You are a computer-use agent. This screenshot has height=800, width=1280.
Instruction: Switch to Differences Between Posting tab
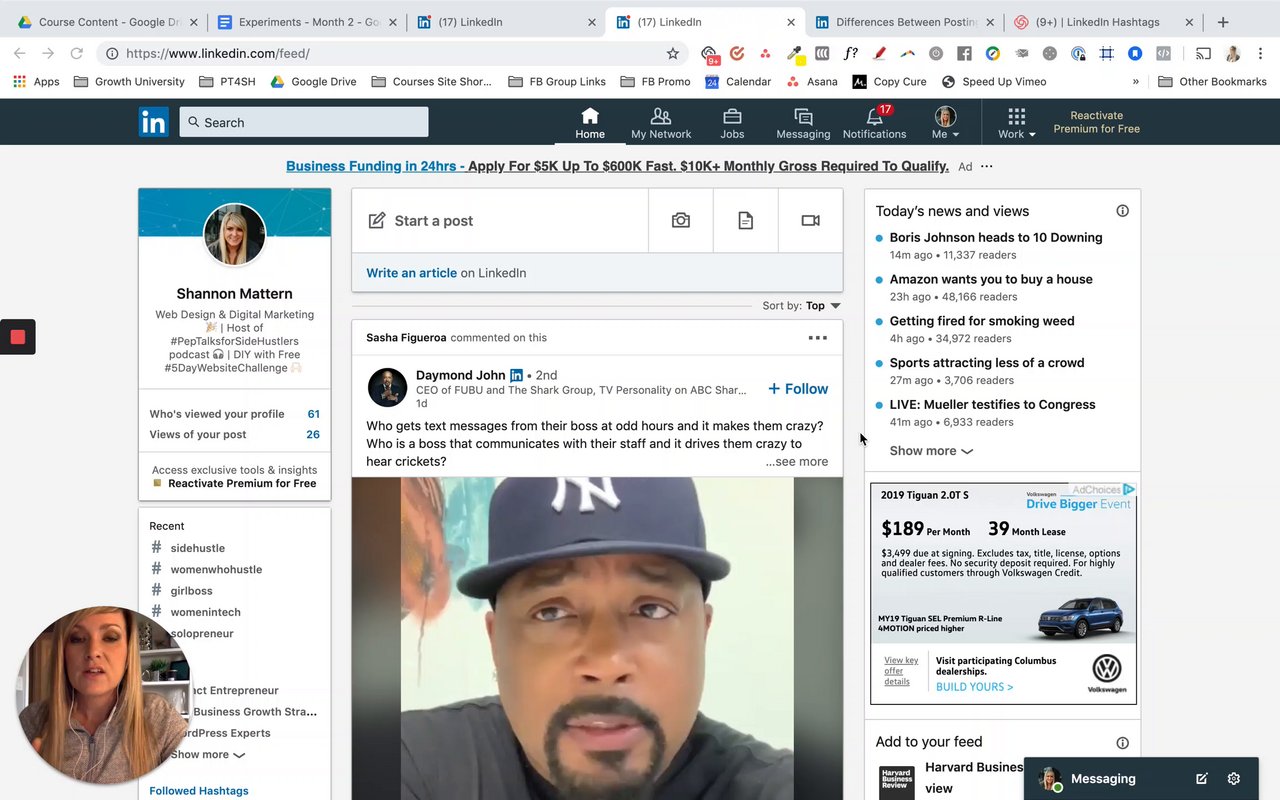click(x=904, y=22)
